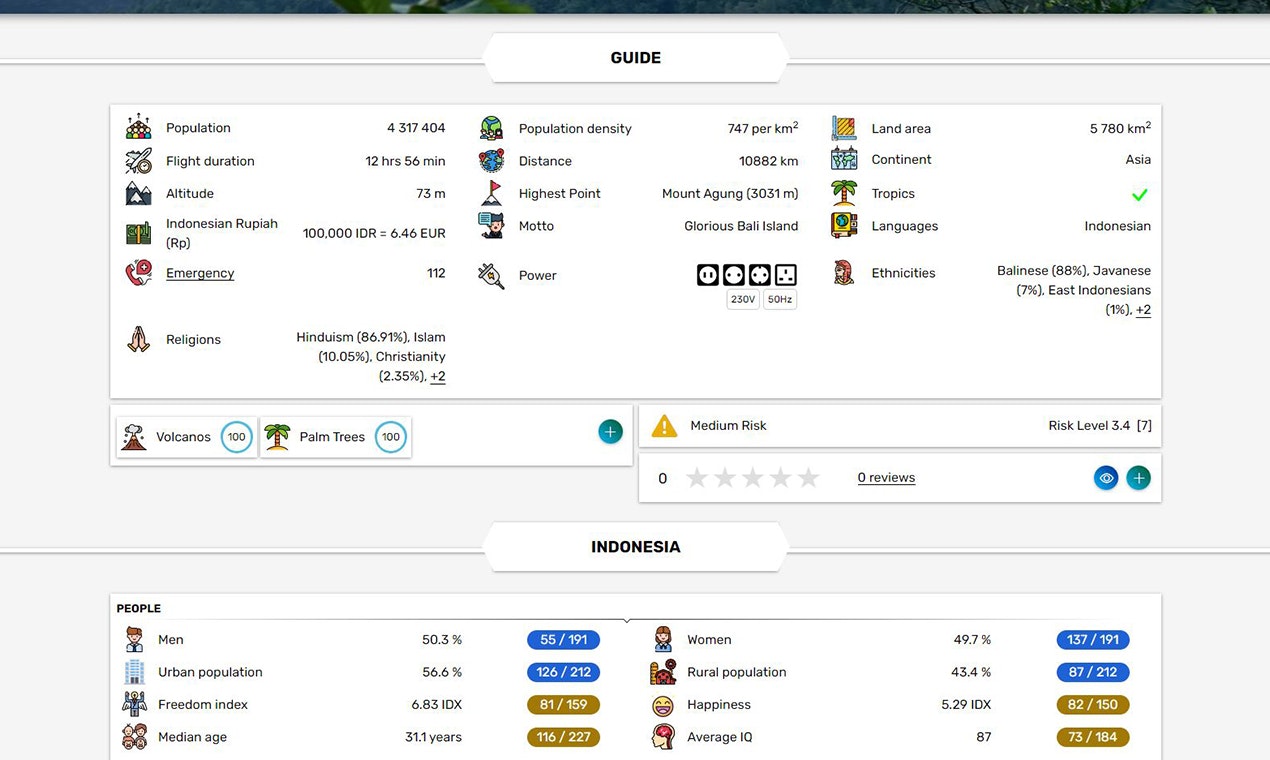Click the fifth rating star
Screen dimensions: 1270x760
coord(808,478)
